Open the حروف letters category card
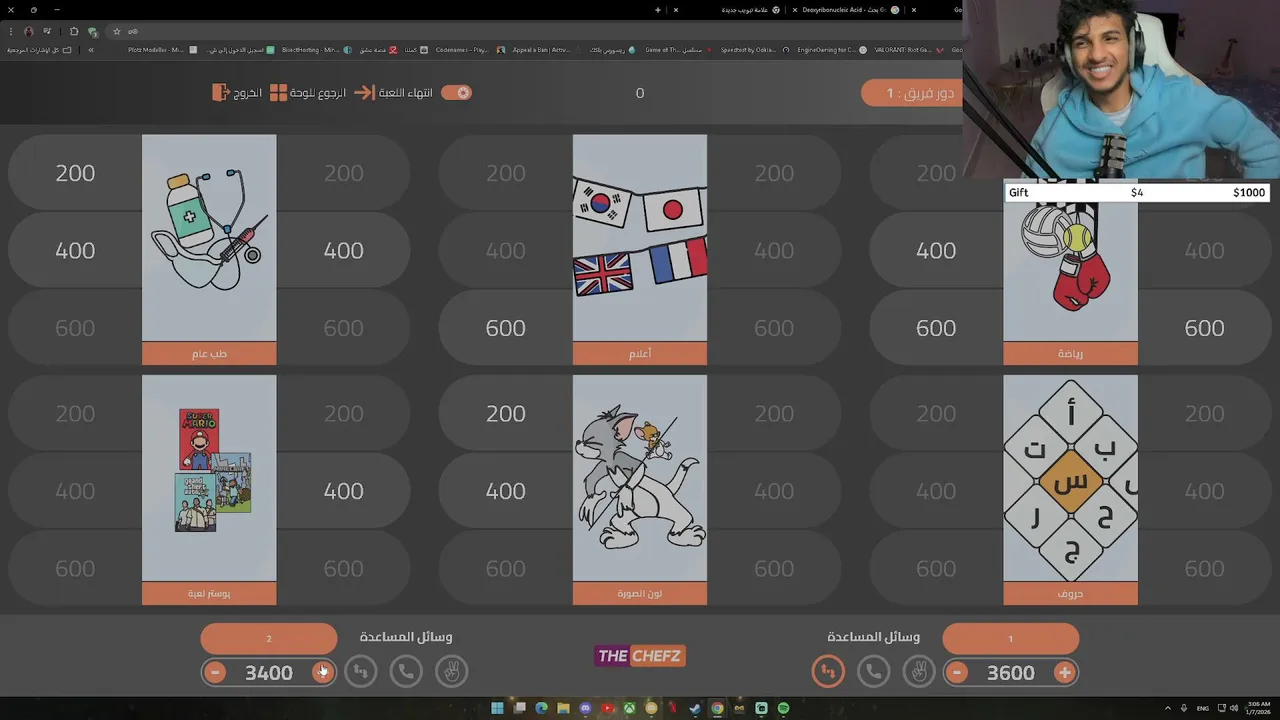The image size is (1280, 720). coord(1070,489)
